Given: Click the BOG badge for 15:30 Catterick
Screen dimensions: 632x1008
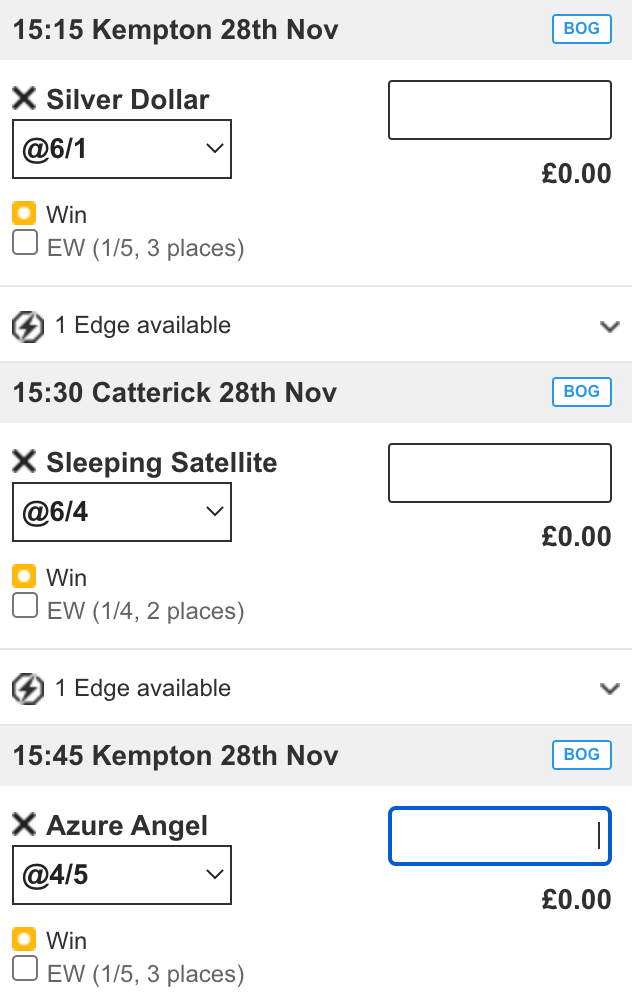Looking at the screenshot, I should tap(581, 392).
